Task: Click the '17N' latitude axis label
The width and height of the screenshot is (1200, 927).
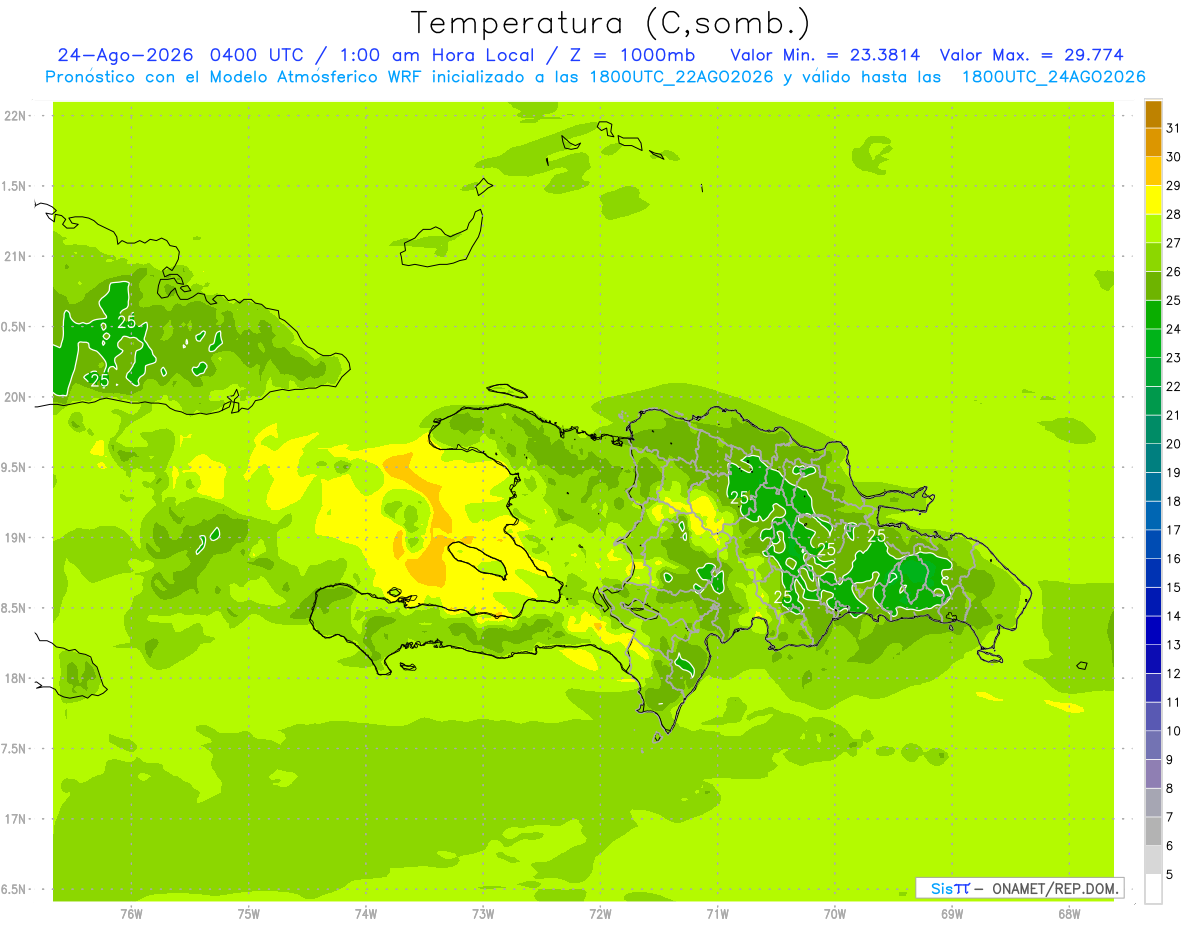Action: point(16,819)
